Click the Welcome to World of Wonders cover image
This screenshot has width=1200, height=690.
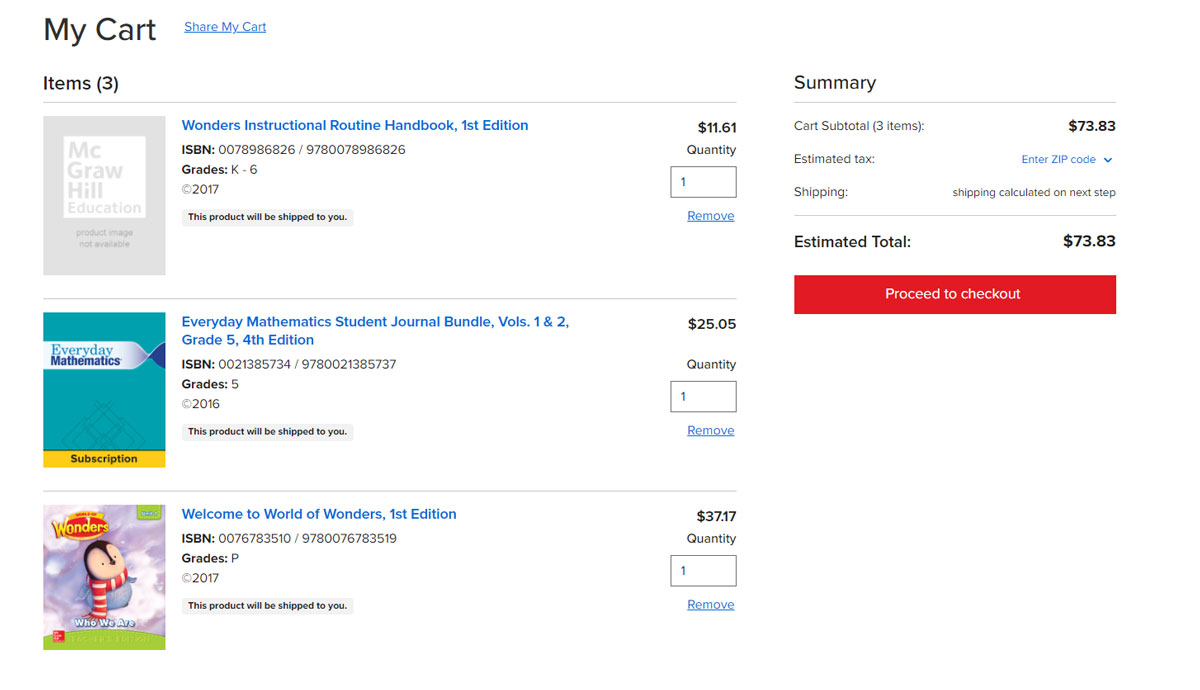click(x=104, y=576)
